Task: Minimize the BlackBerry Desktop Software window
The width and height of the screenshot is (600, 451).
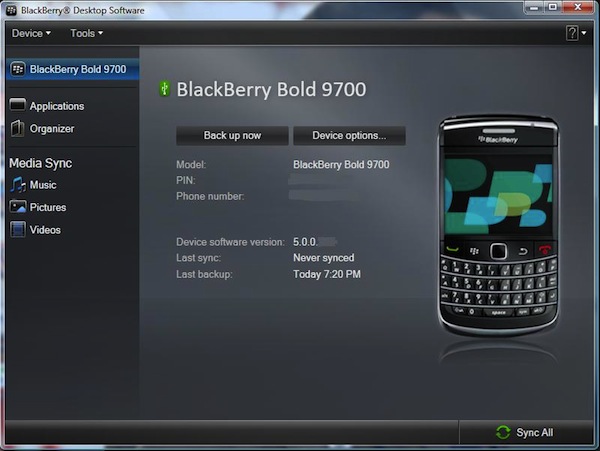Action: (534, 8)
